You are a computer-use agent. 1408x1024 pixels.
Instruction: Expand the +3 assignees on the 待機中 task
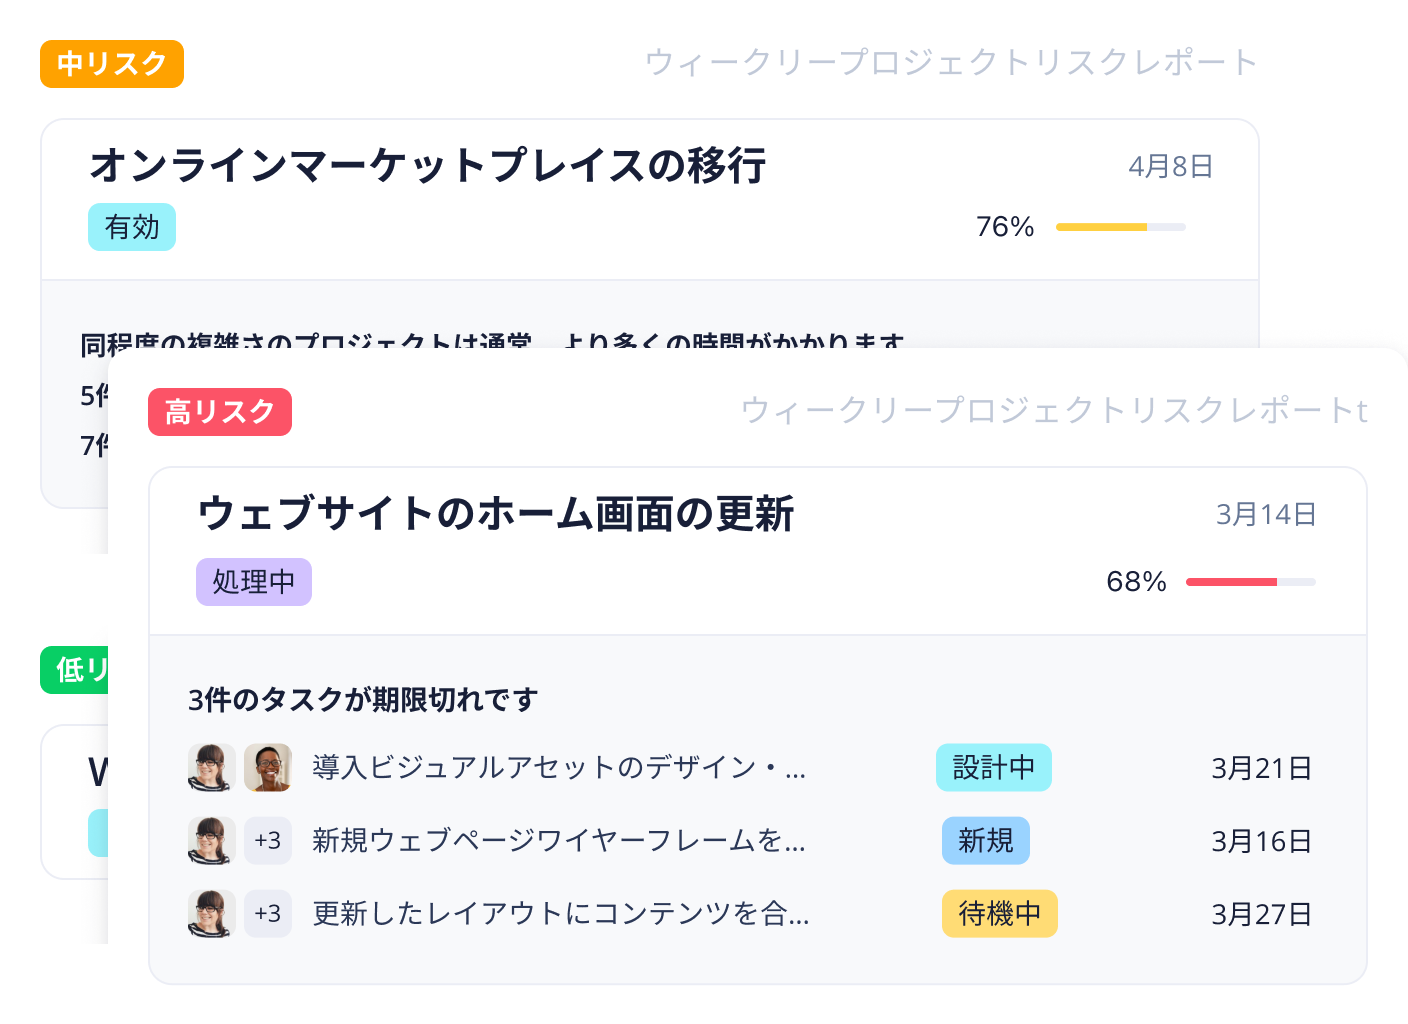pos(267,913)
